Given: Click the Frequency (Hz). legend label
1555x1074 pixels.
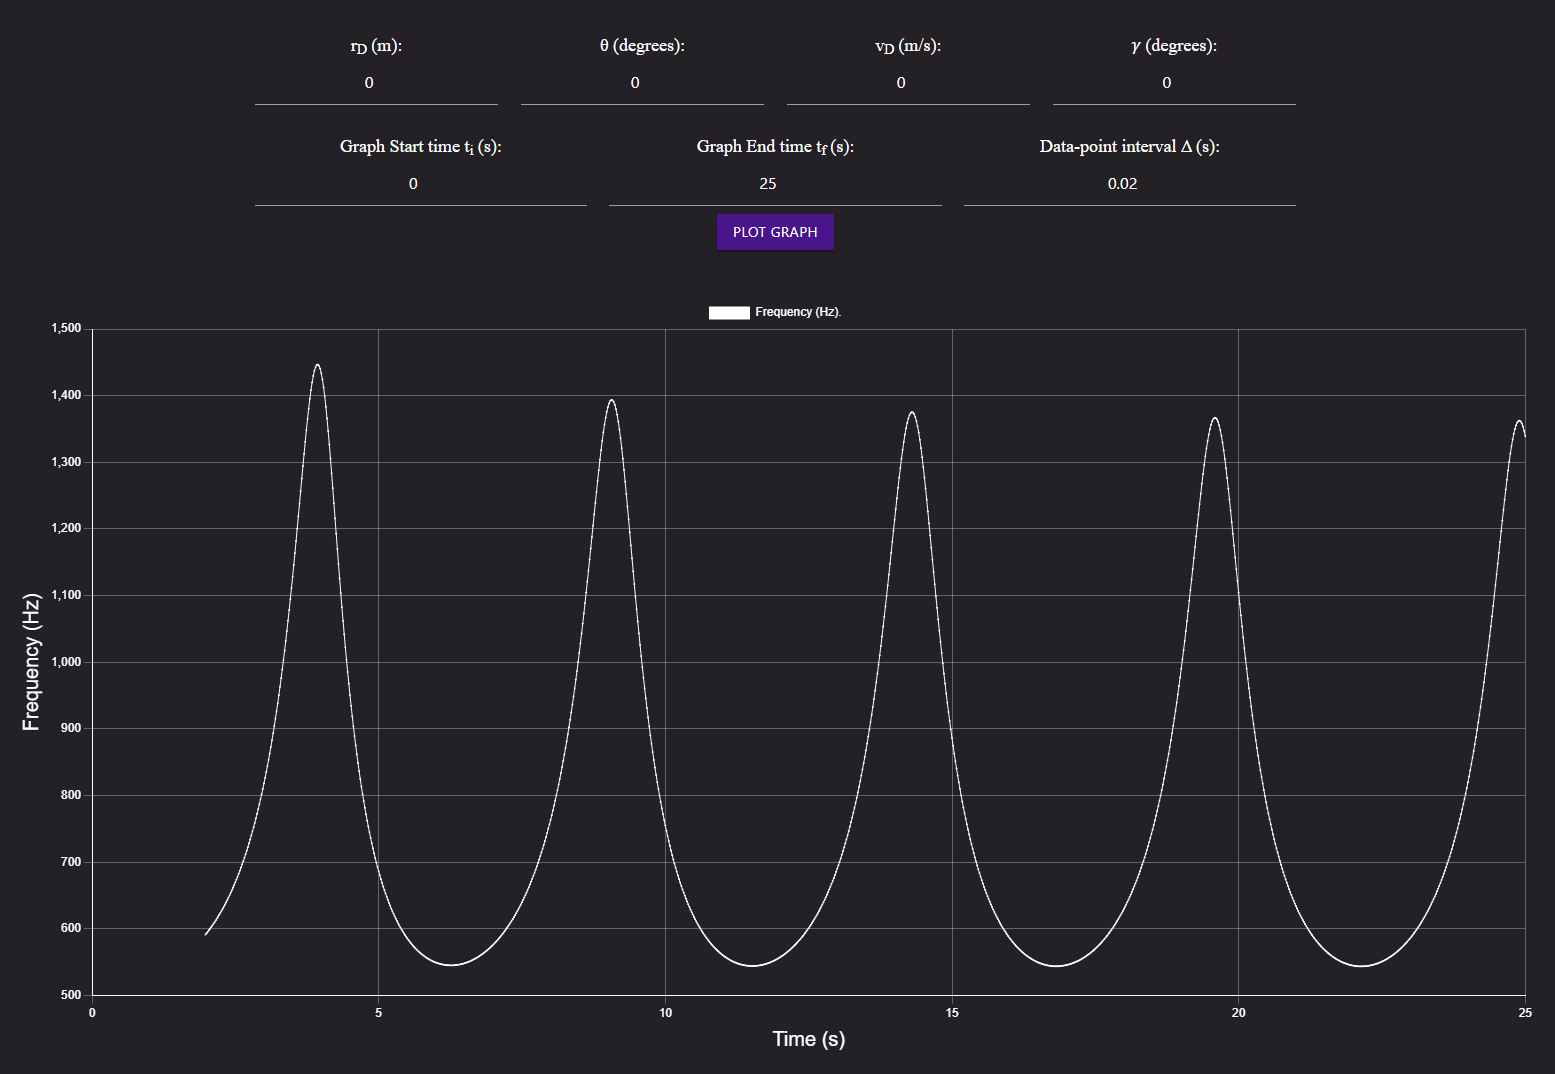Looking at the screenshot, I should coord(798,312).
